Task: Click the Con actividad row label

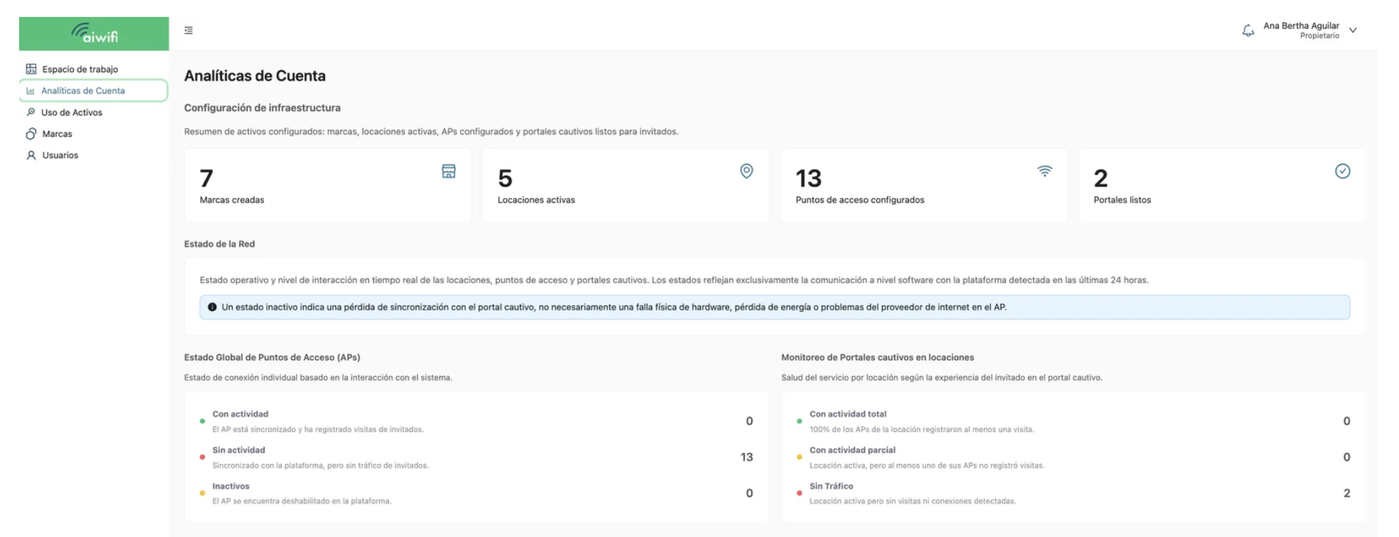Action: click(x=240, y=414)
